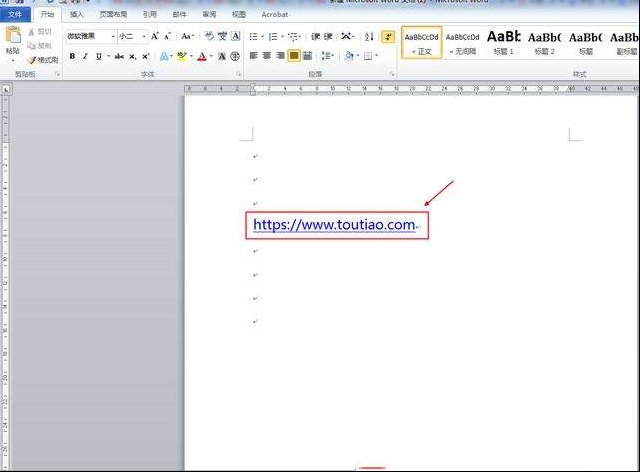
Task: Open the line spacing dropdown
Action: tap(327, 56)
